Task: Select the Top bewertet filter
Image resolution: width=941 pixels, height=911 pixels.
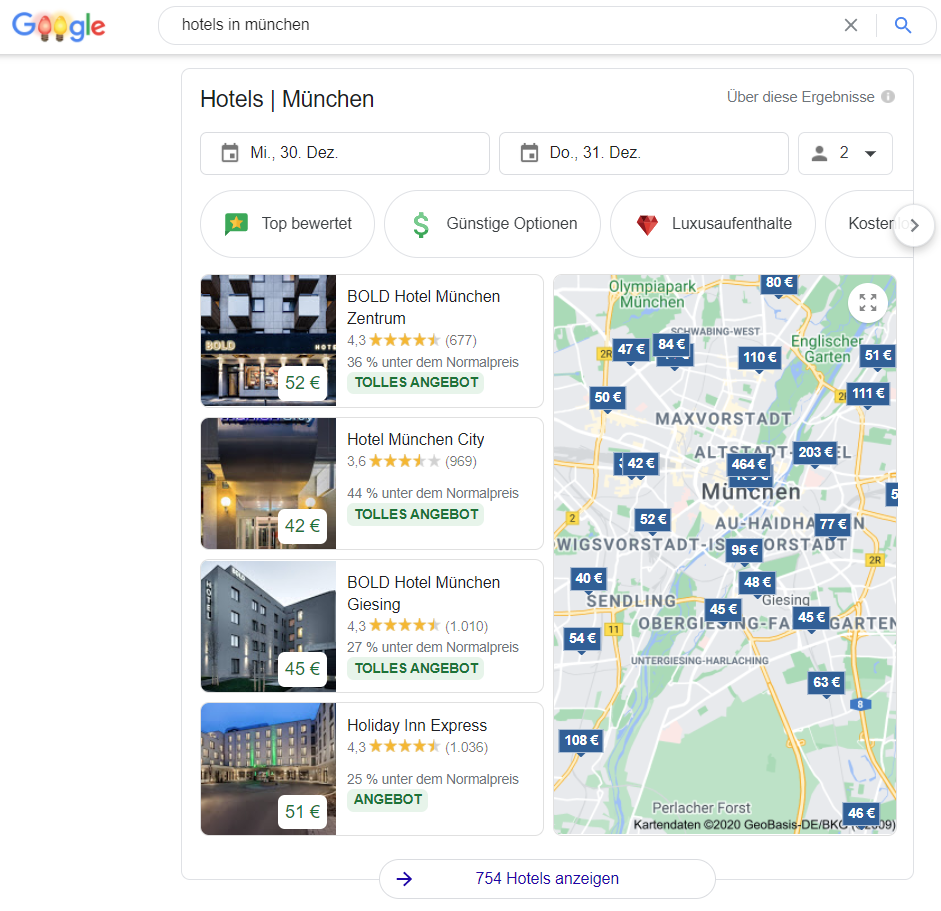Action: (287, 224)
